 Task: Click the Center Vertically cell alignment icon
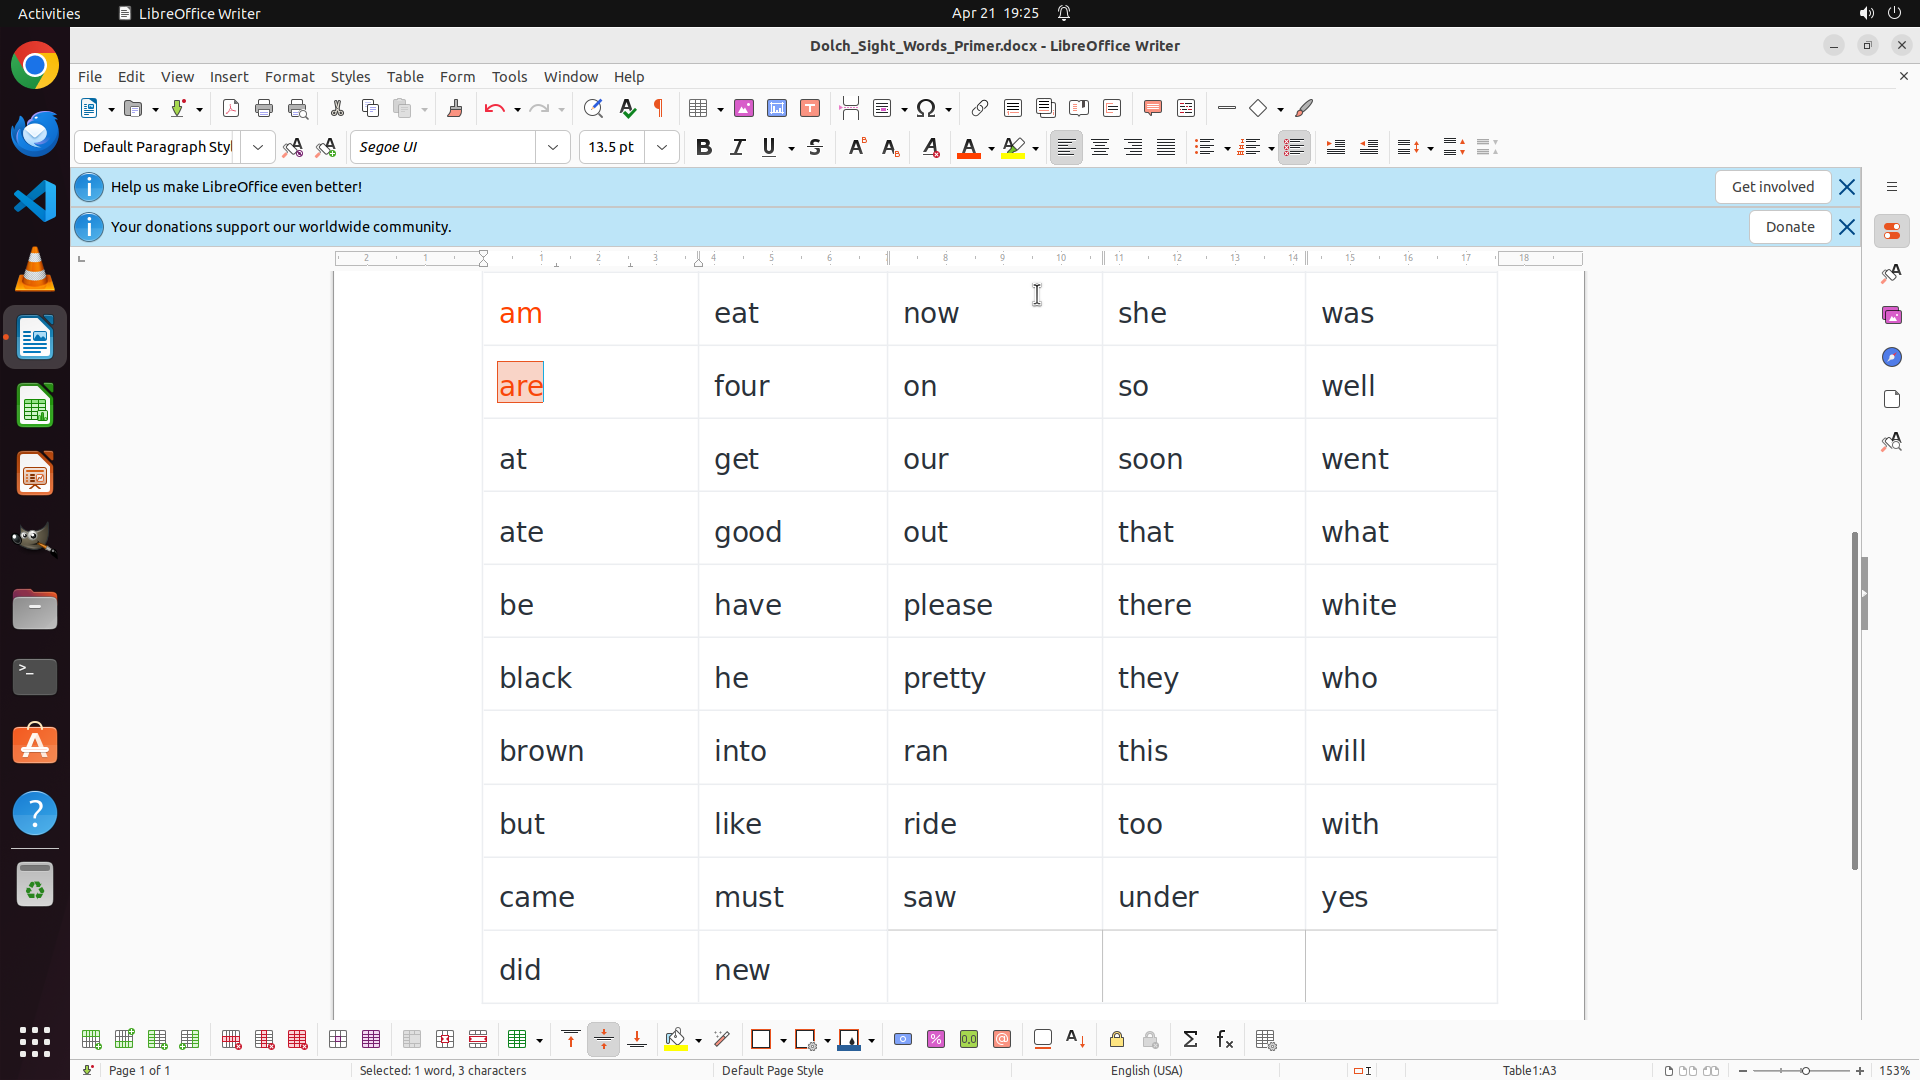coord(604,1040)
